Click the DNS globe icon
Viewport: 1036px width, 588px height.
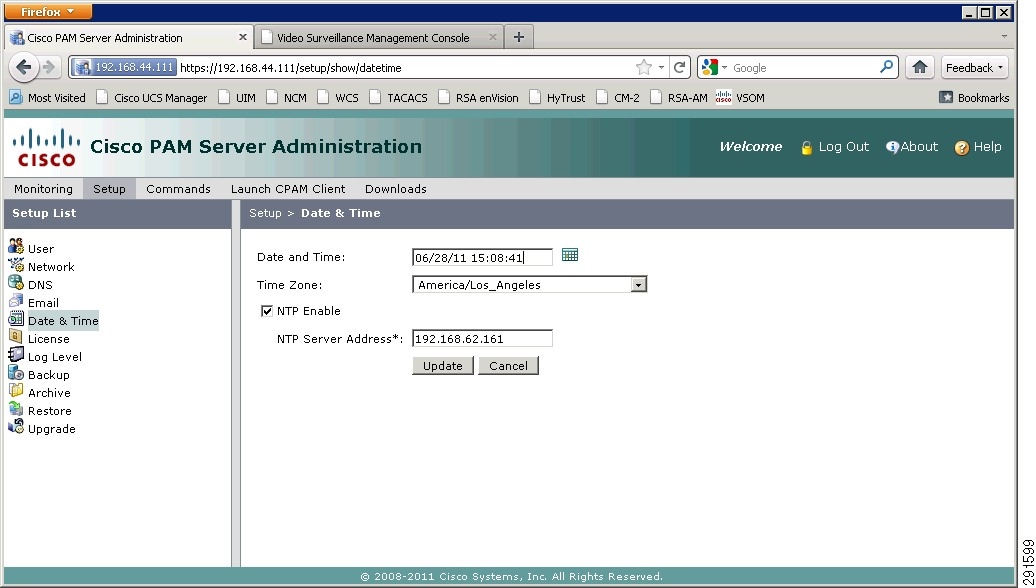click(16, 283)
